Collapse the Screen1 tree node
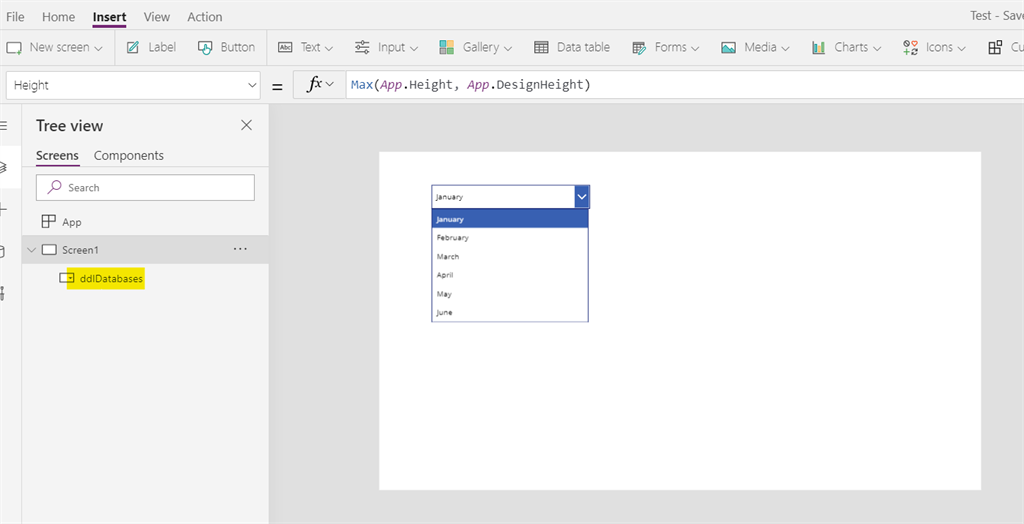1024x524 pixels. (x=31, y=250)
